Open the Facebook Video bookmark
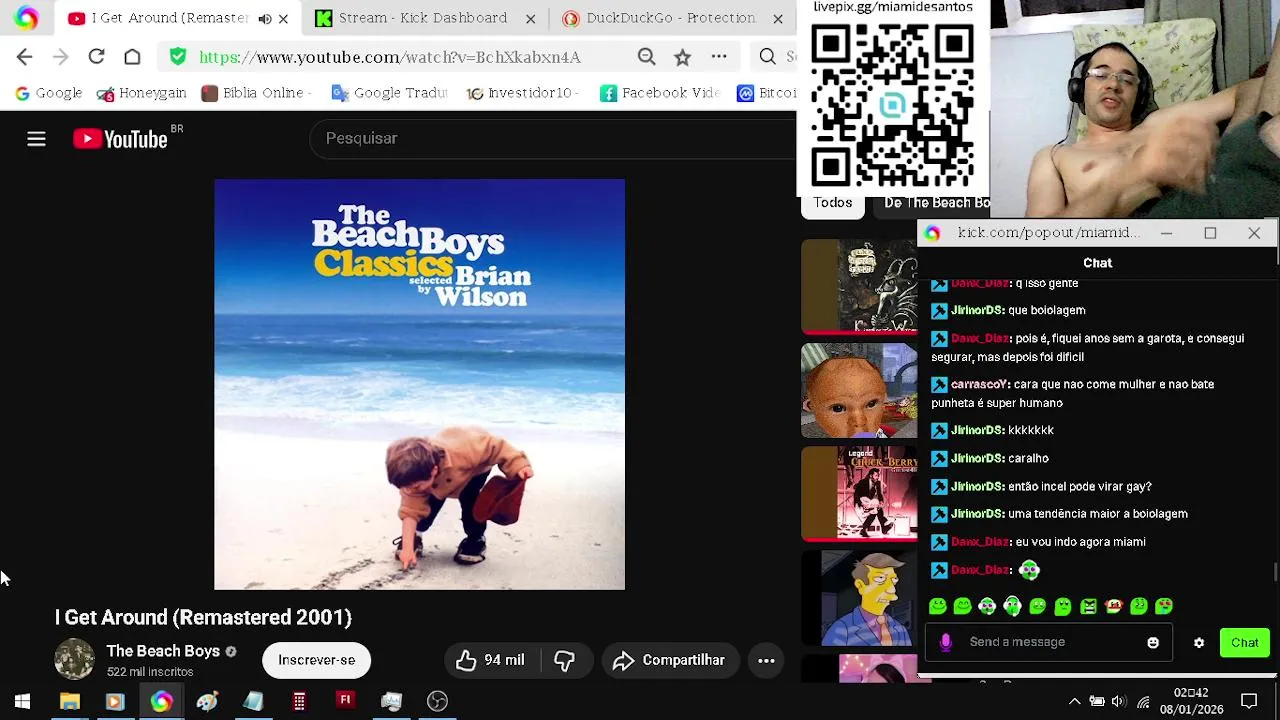 pyautogui.click(x=660, y=93)
